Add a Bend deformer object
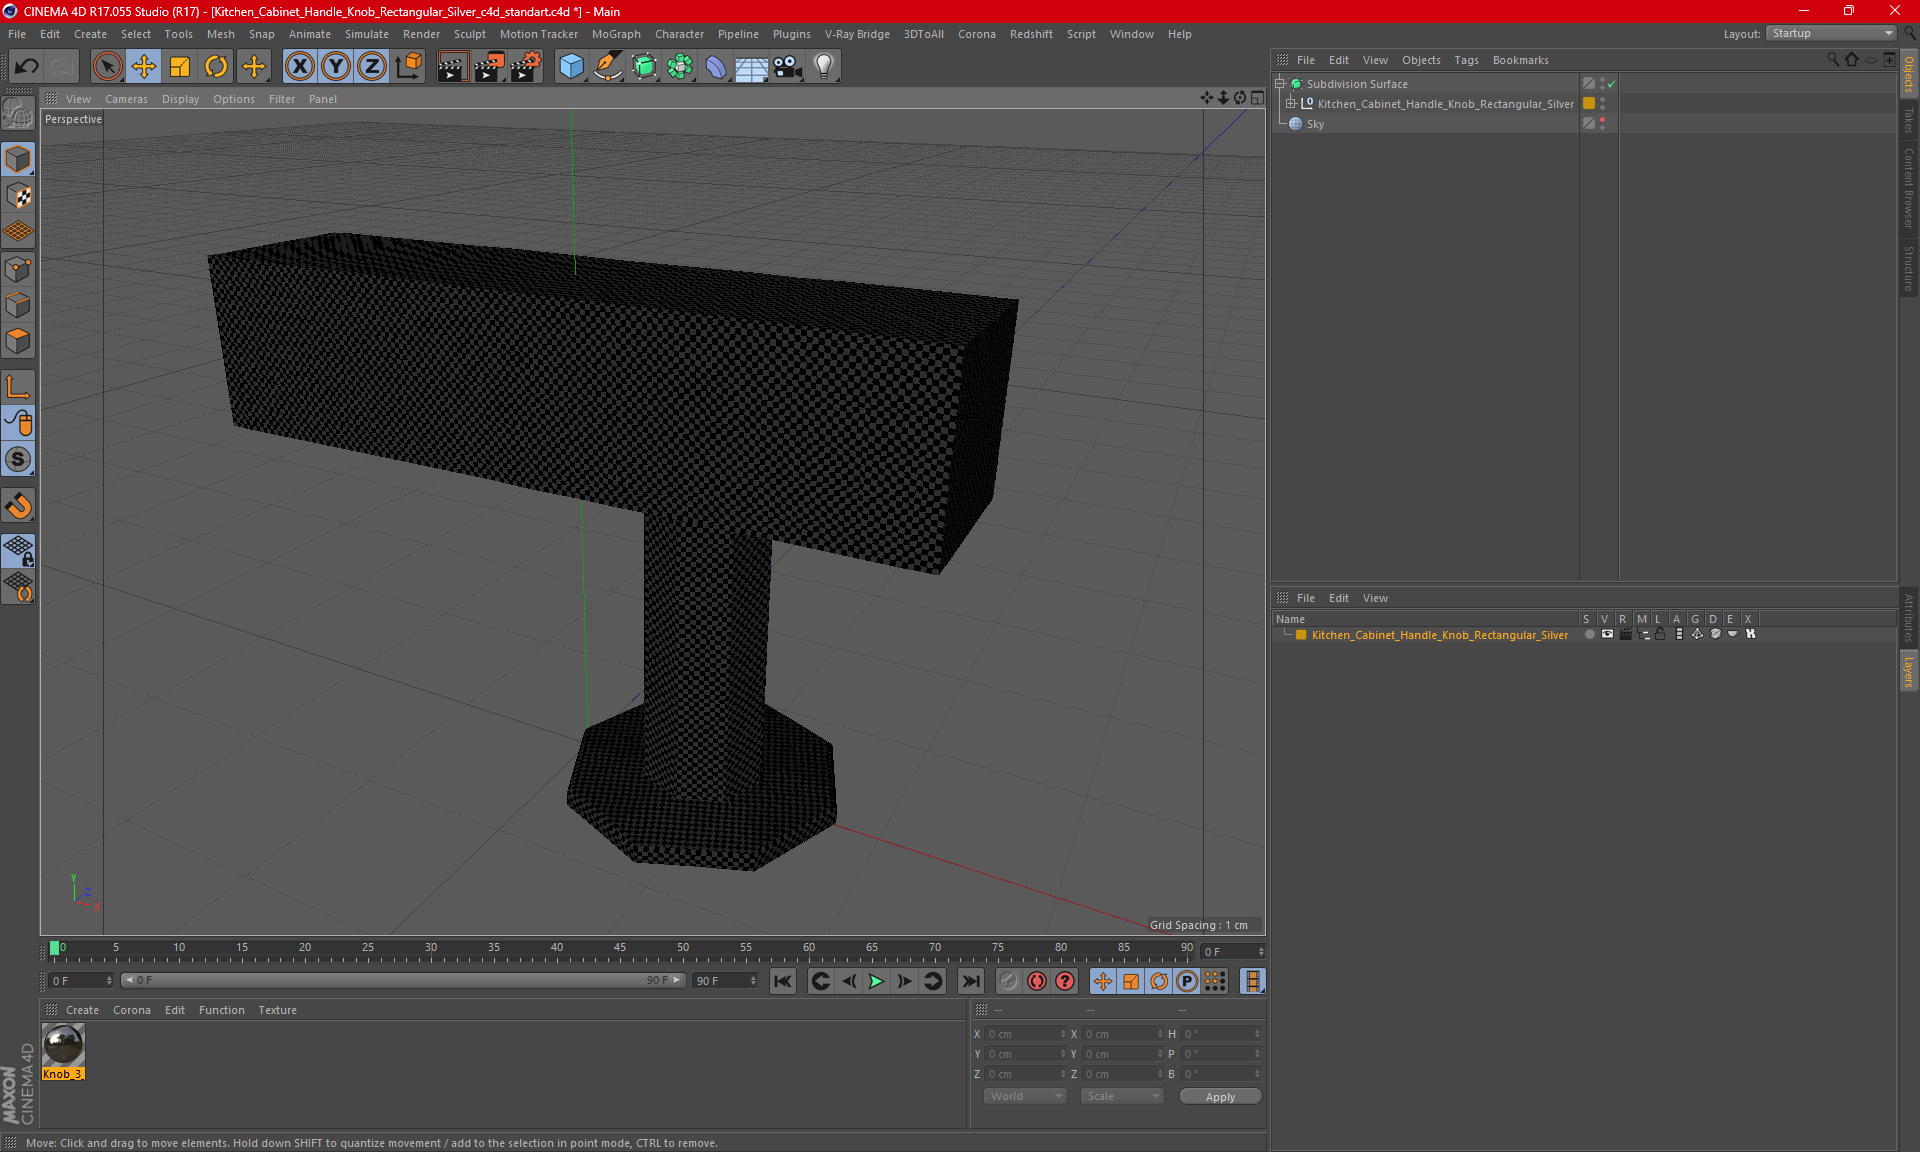The height and width of the screenshot is (1152, 1920). [x=716, y=67]
